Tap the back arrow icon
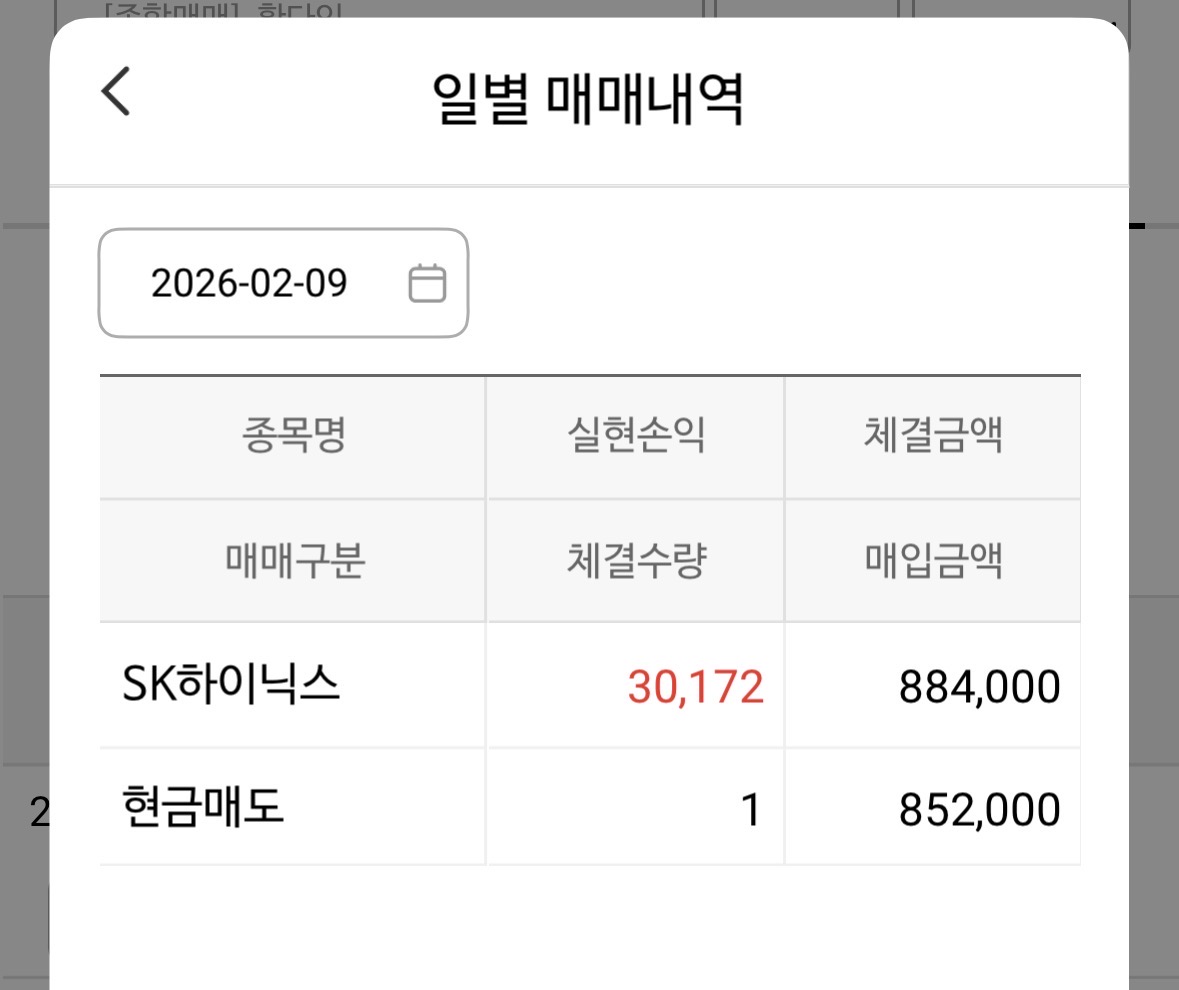 116,91
